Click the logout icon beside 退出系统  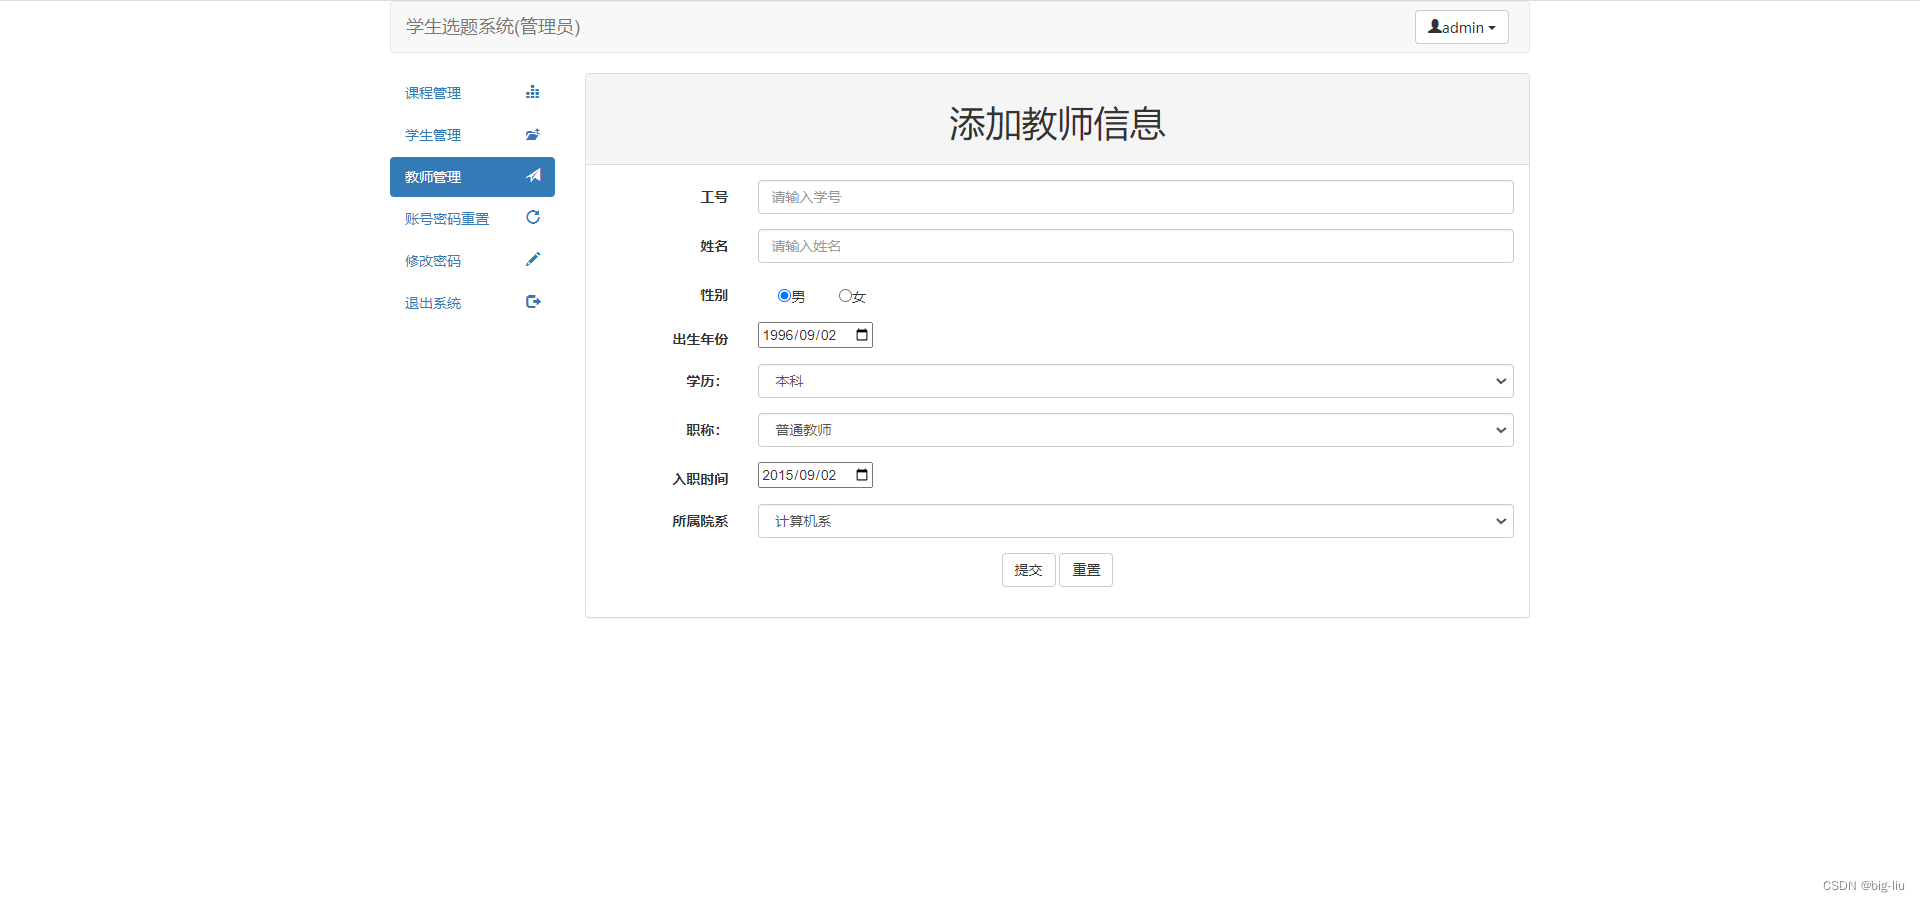pyautogui.click(x=533, y=301)
